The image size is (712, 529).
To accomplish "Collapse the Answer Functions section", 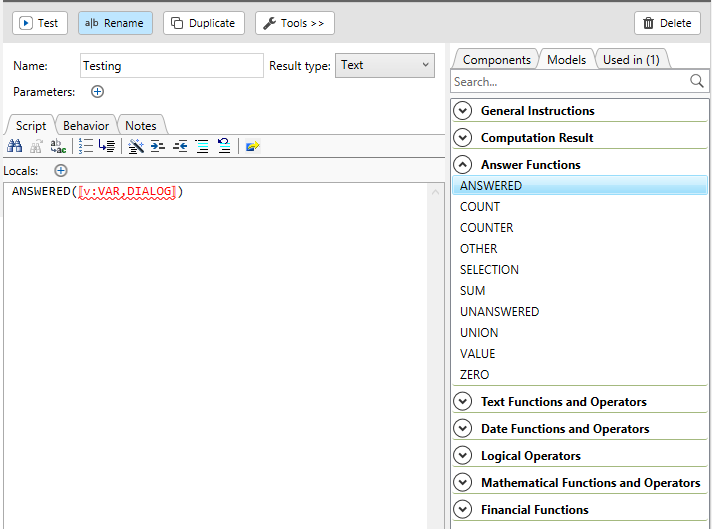I will click(x=463, y=165).
